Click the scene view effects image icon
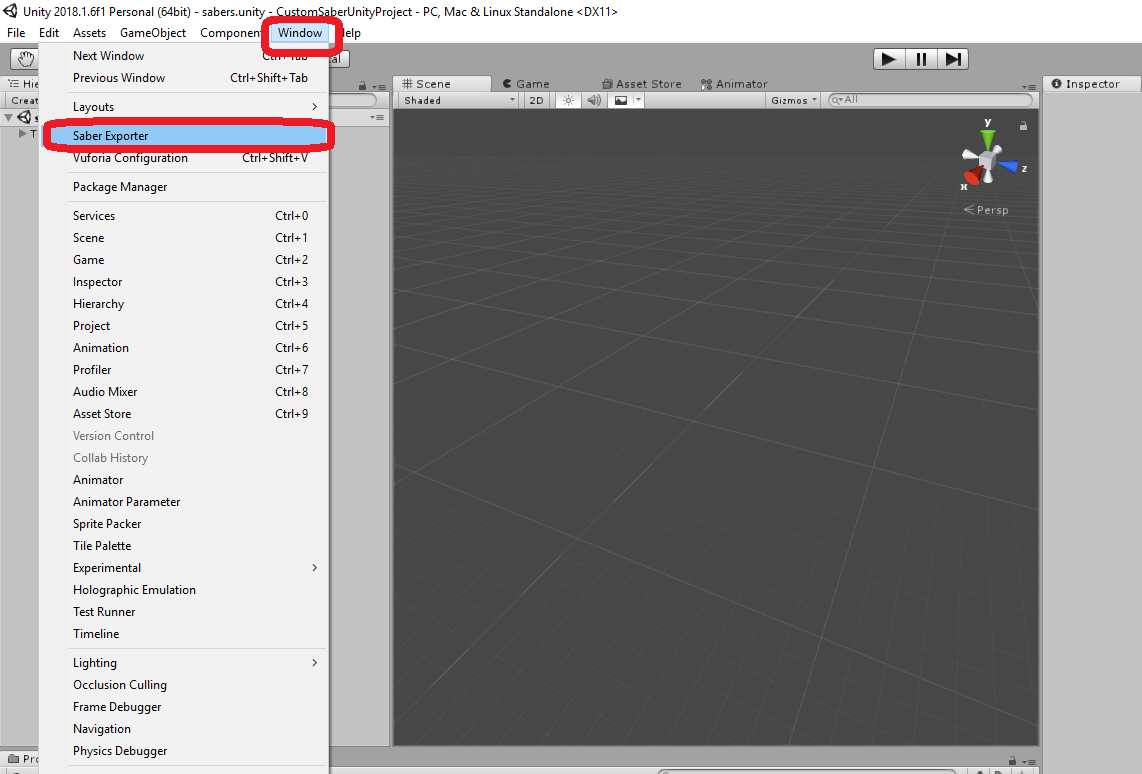Screen dimensions: 1142x774 621,100
